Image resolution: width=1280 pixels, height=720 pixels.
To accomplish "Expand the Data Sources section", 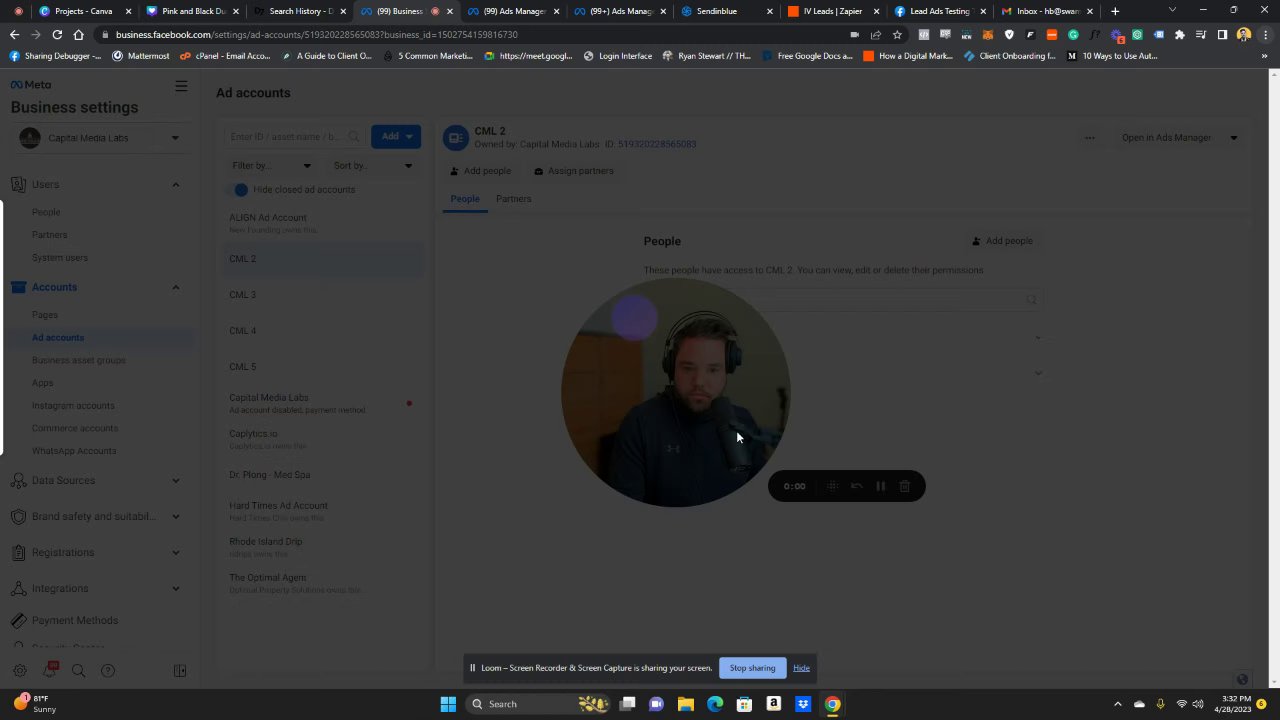I will point(175,481).
